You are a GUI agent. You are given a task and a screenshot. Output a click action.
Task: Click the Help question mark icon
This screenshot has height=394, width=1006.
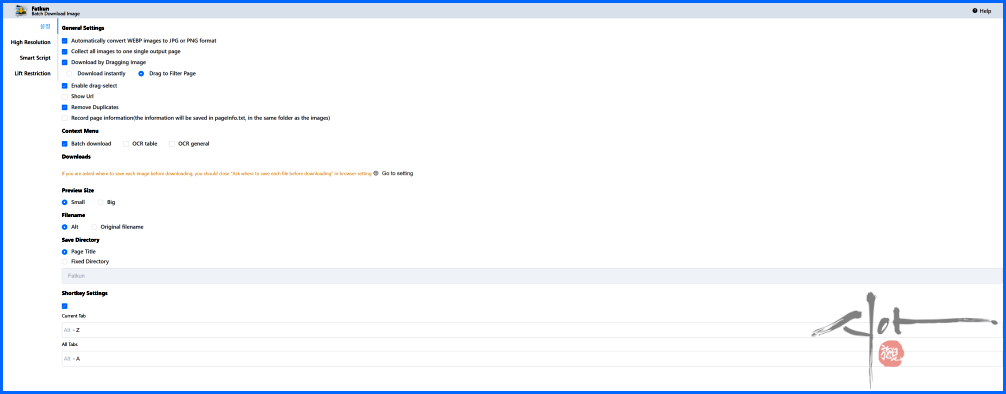click(975, 11)
